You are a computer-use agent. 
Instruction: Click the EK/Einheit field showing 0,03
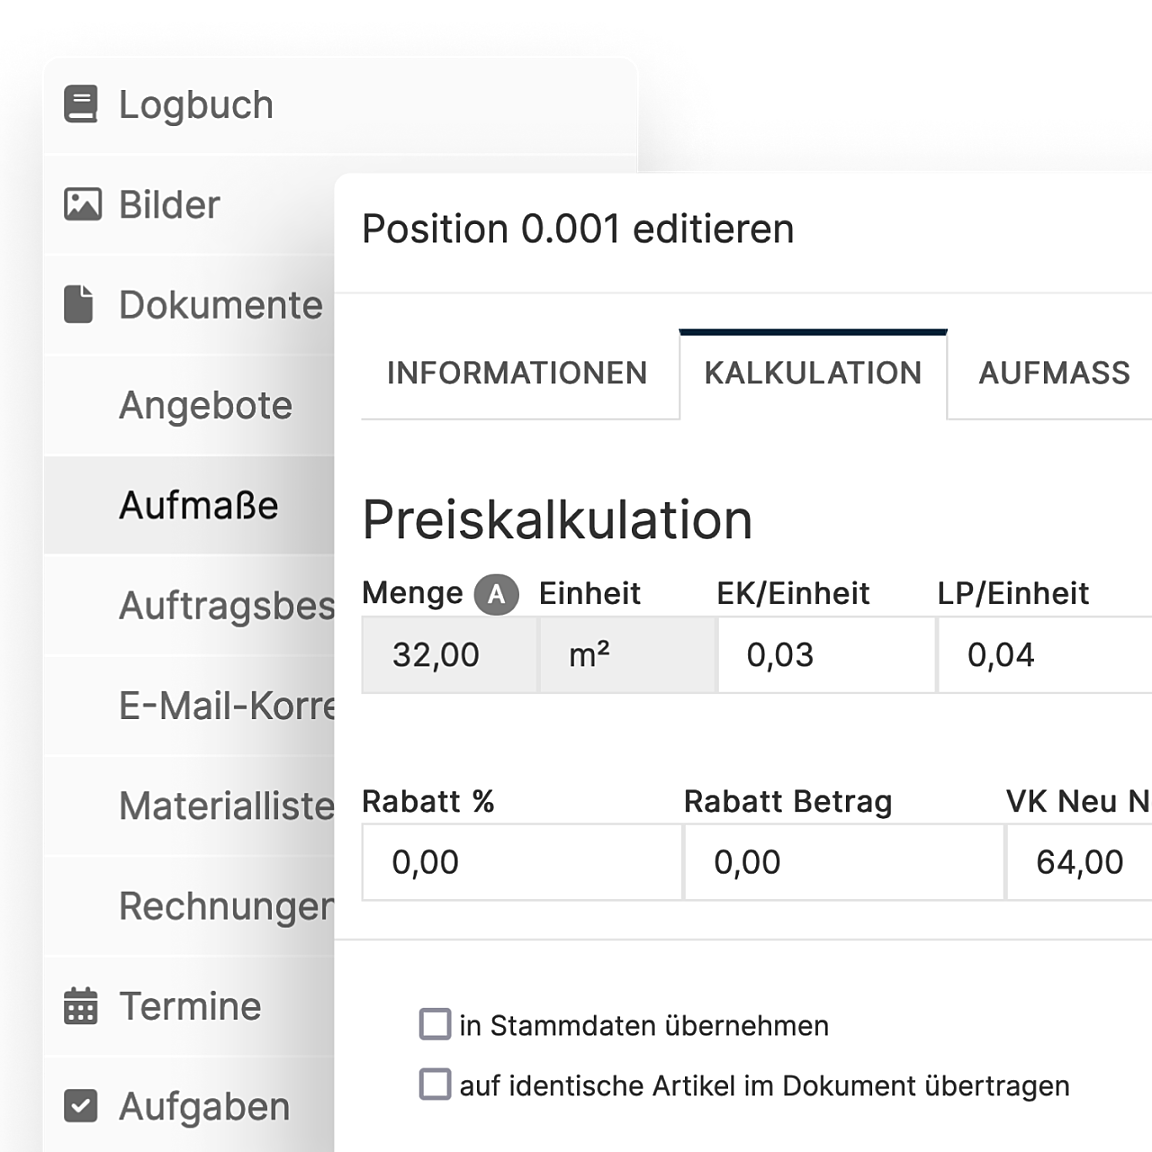click(x=827, y=655)
